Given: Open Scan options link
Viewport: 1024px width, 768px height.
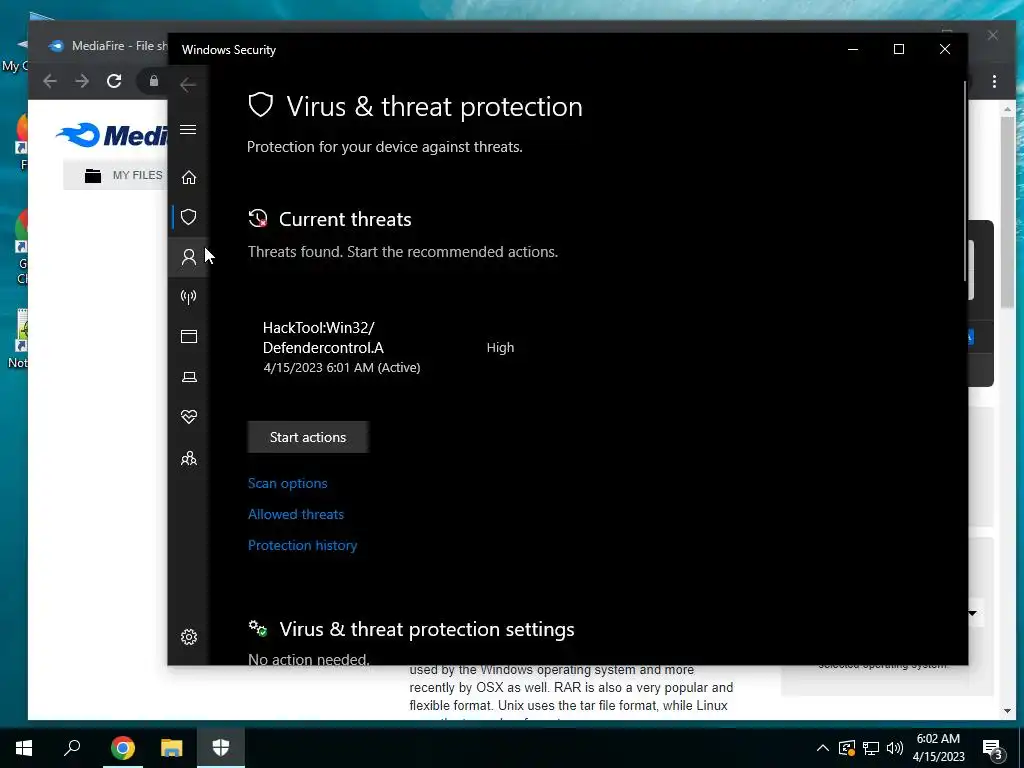Looking at the screenshot, I should (287, 483).
